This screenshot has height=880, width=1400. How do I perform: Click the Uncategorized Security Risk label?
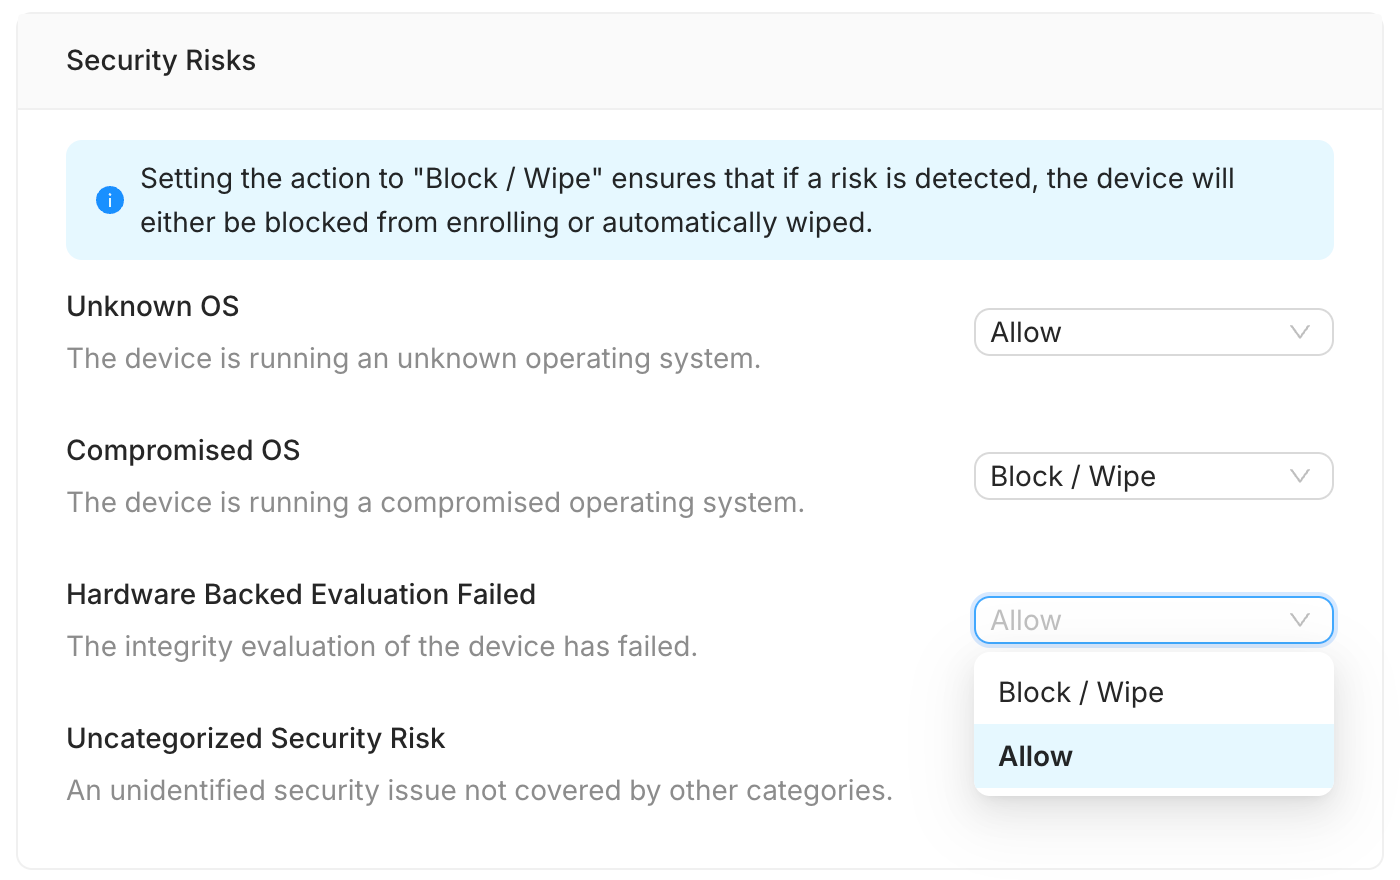point(256,738)
